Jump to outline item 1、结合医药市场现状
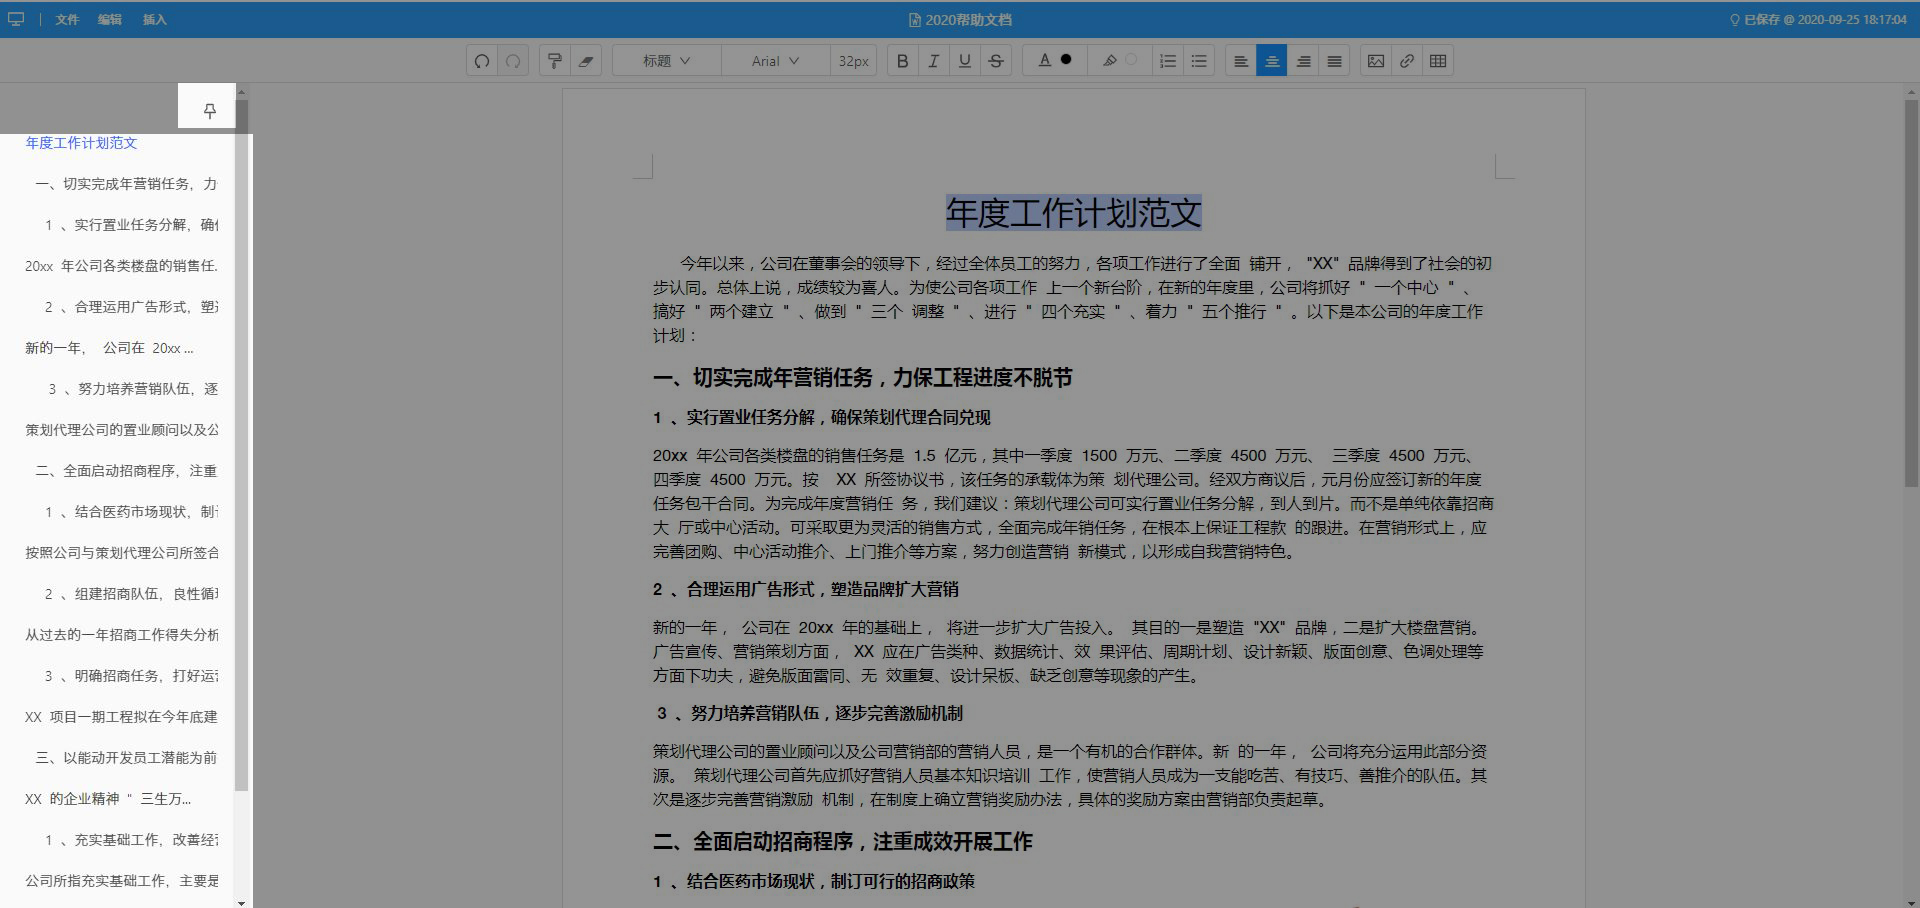 [x=132, y=512]
